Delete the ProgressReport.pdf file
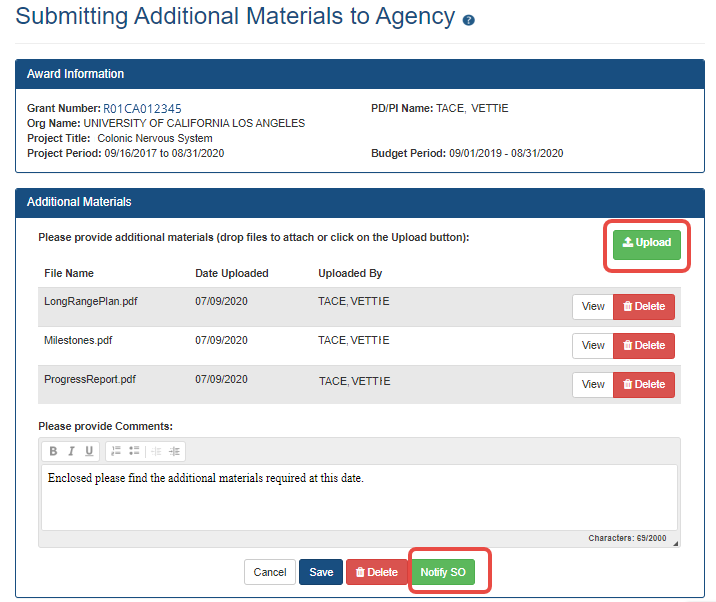This screenshot has width=716, height=602. 643,384
